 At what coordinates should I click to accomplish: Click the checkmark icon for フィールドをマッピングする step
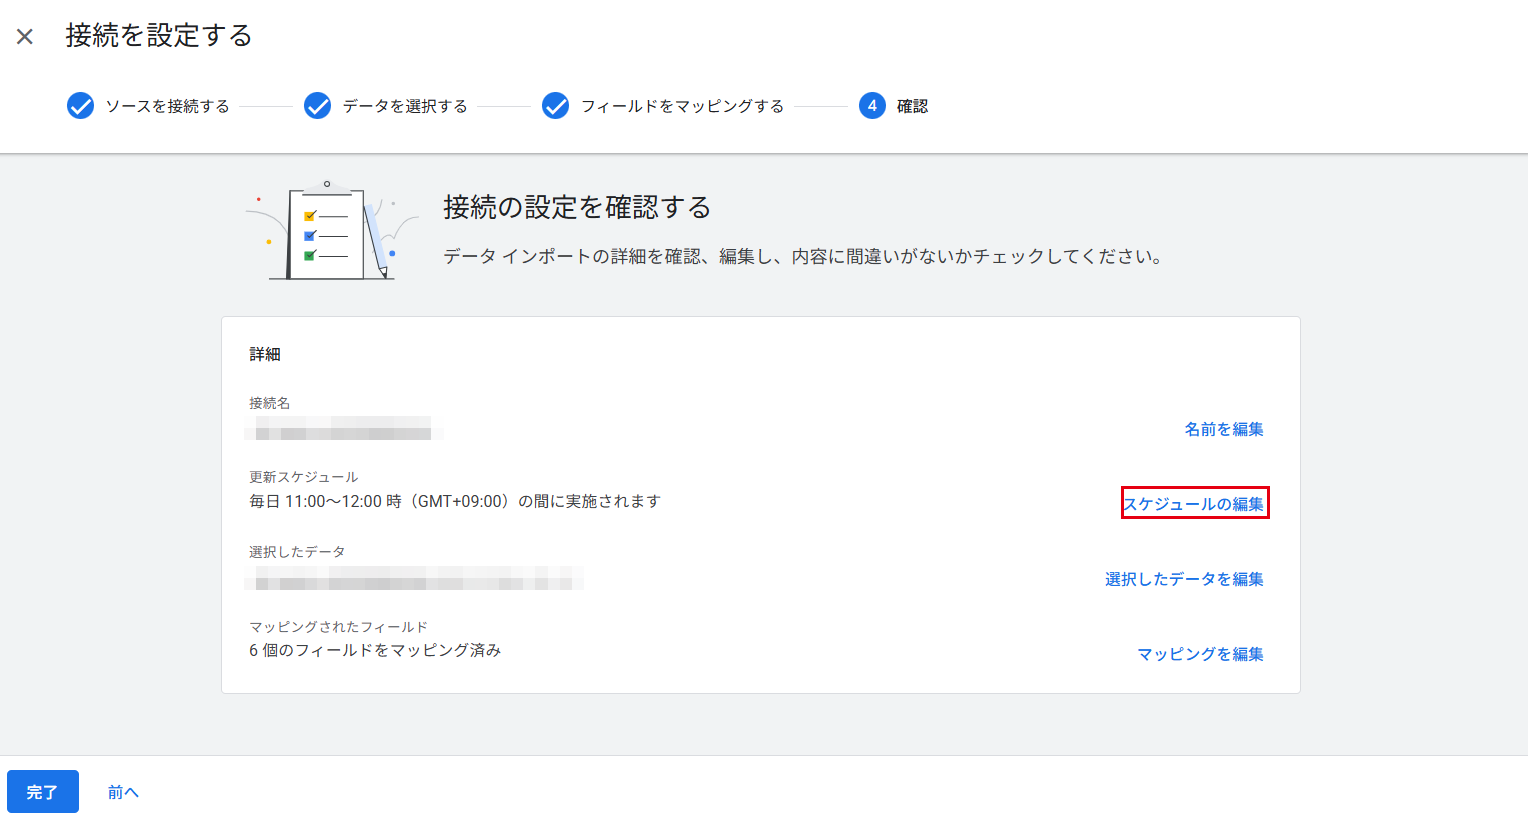point(555,106)
